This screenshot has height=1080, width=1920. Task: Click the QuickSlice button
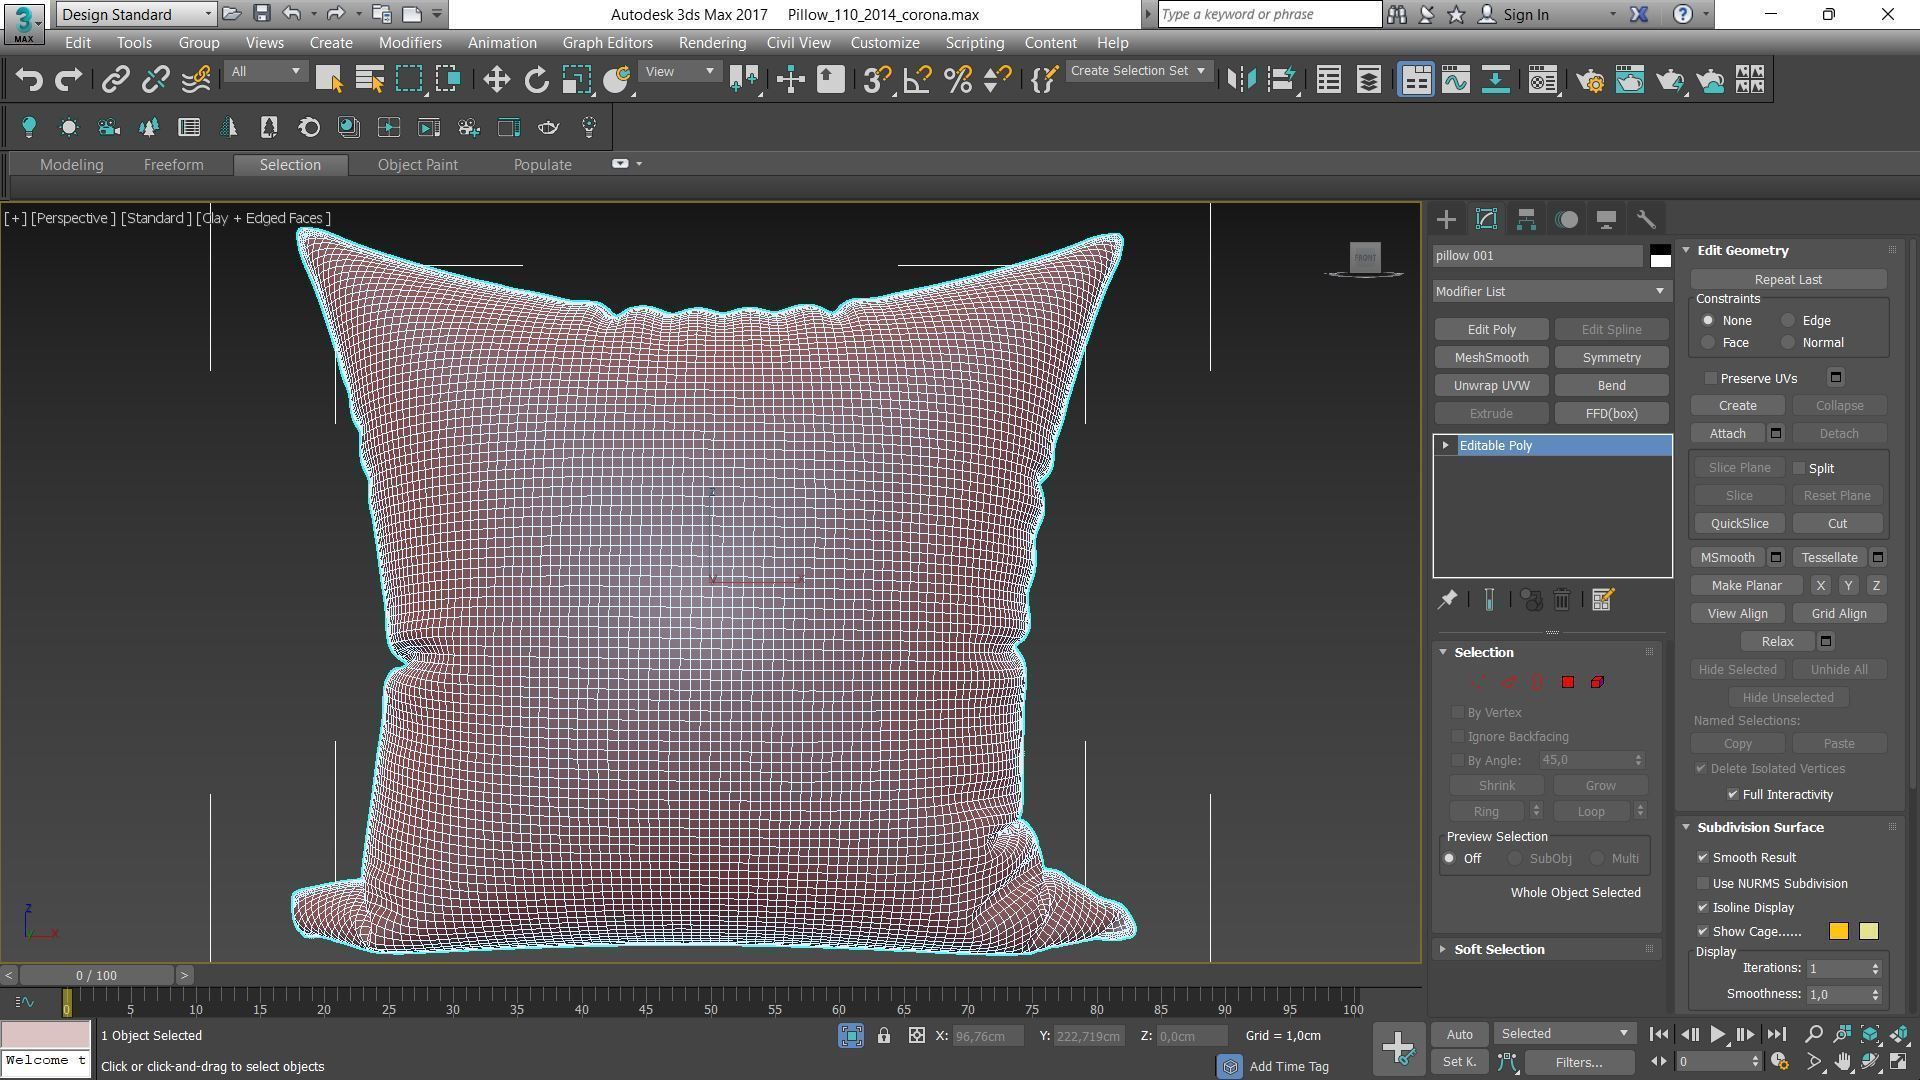(x=1739, y=524)
